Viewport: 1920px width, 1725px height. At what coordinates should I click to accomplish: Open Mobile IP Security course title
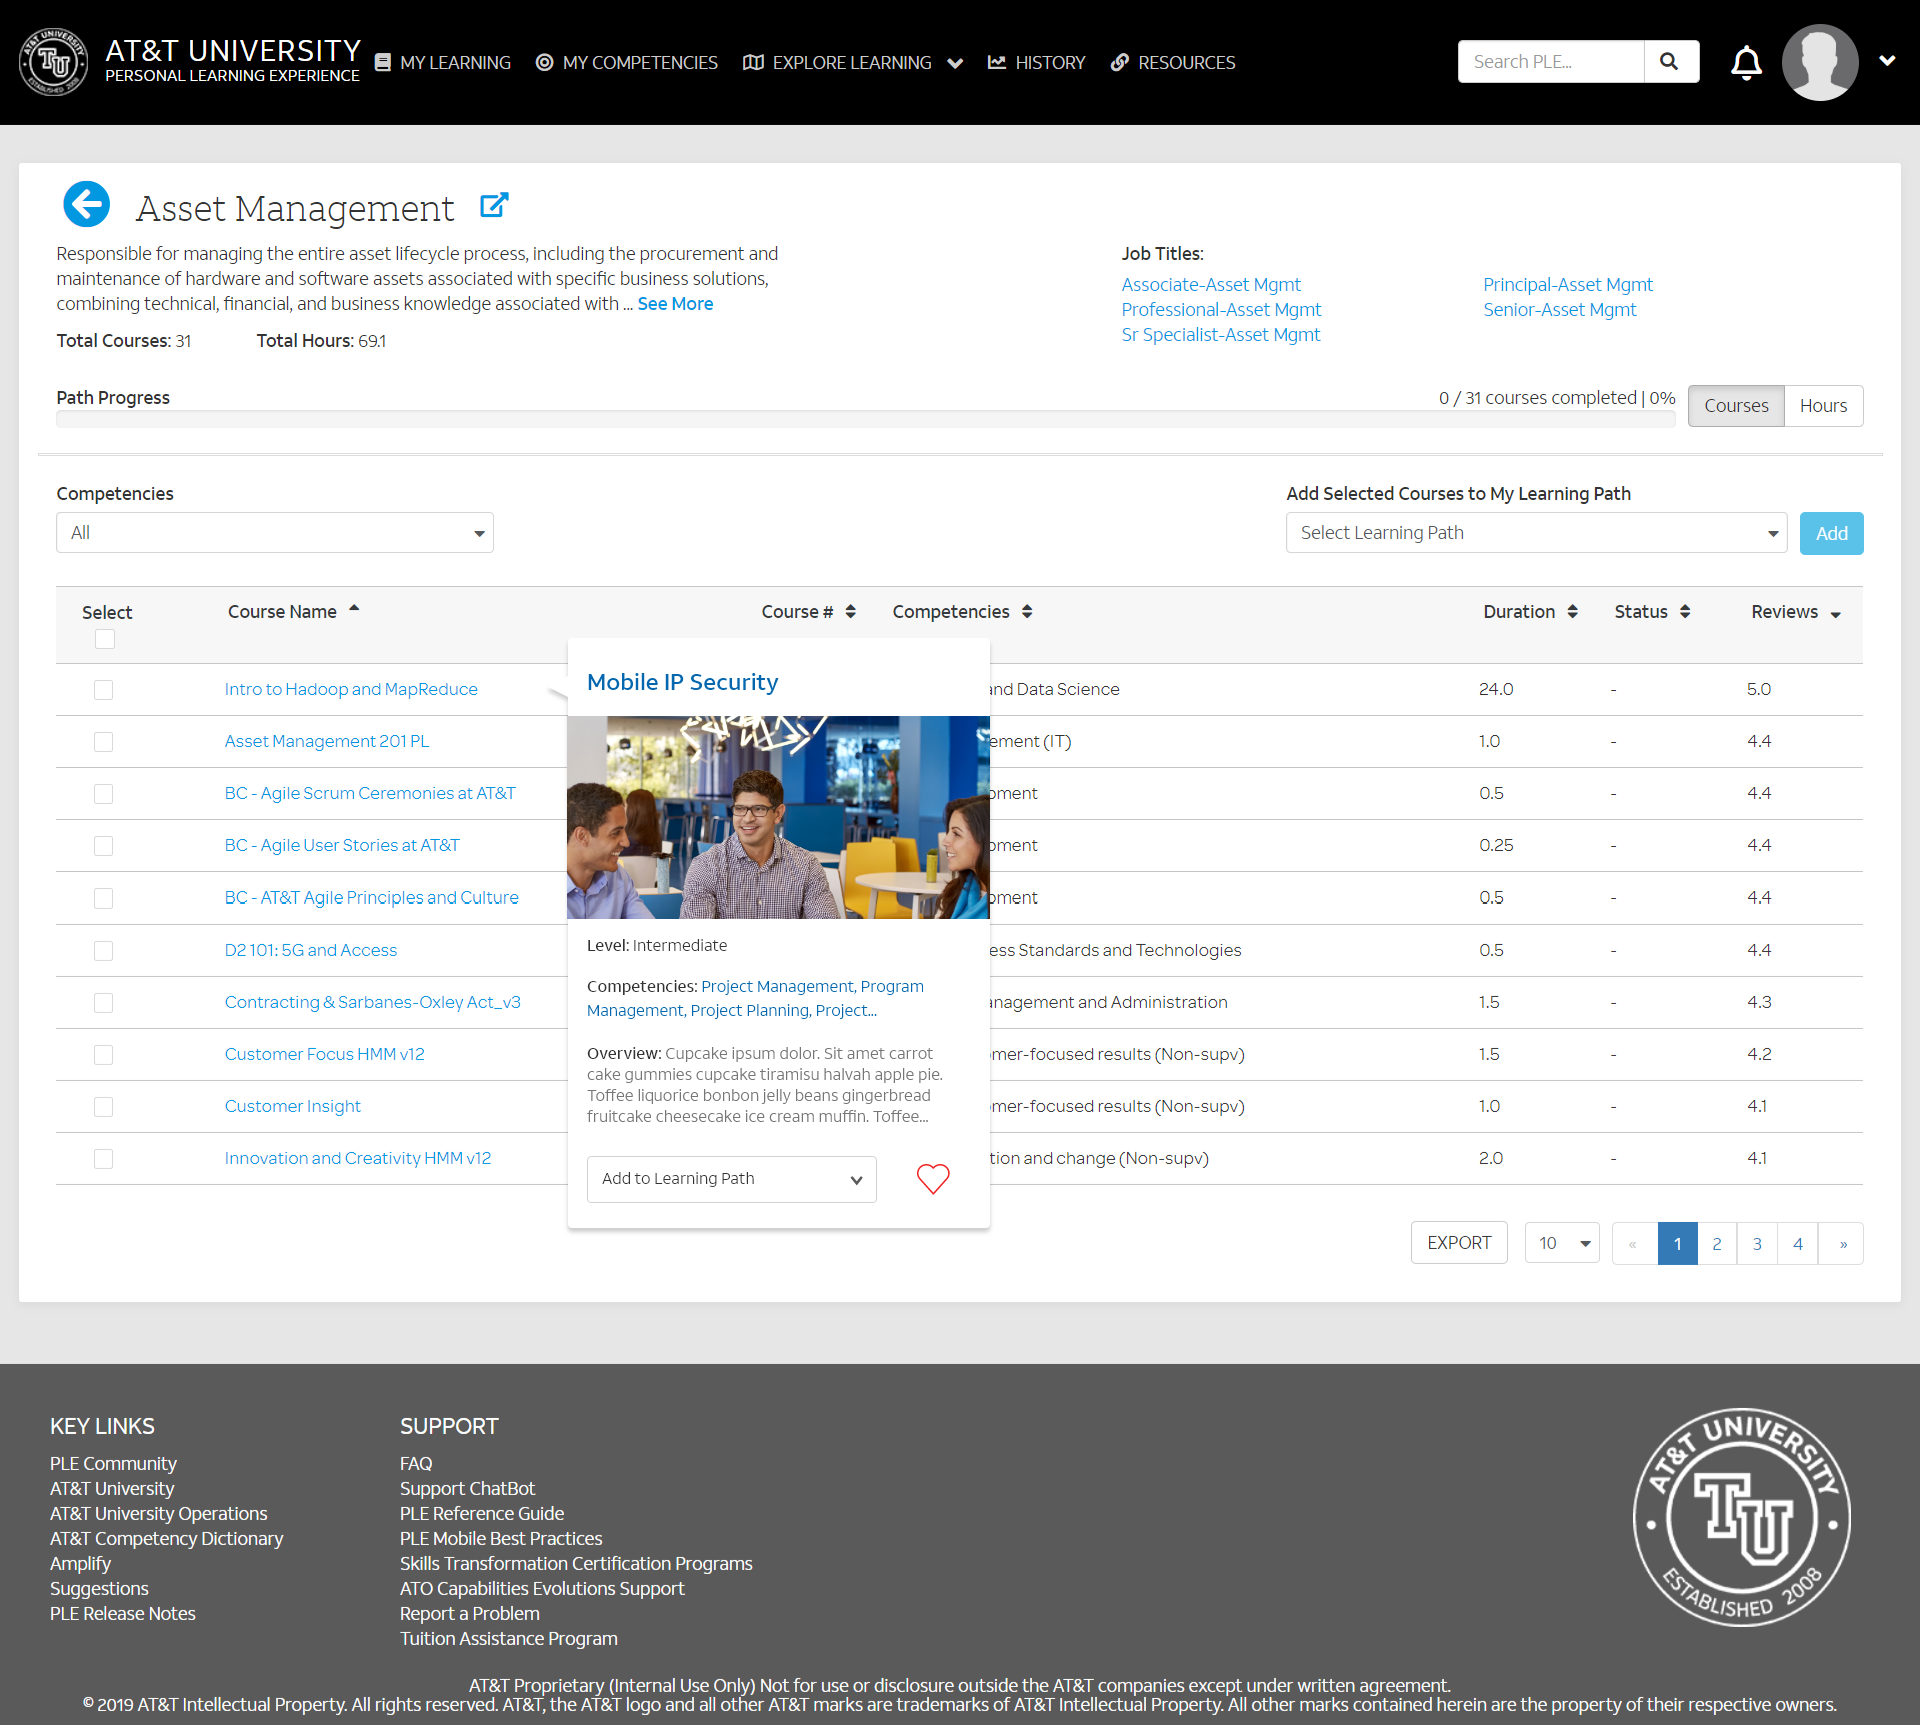pos(682,682)
